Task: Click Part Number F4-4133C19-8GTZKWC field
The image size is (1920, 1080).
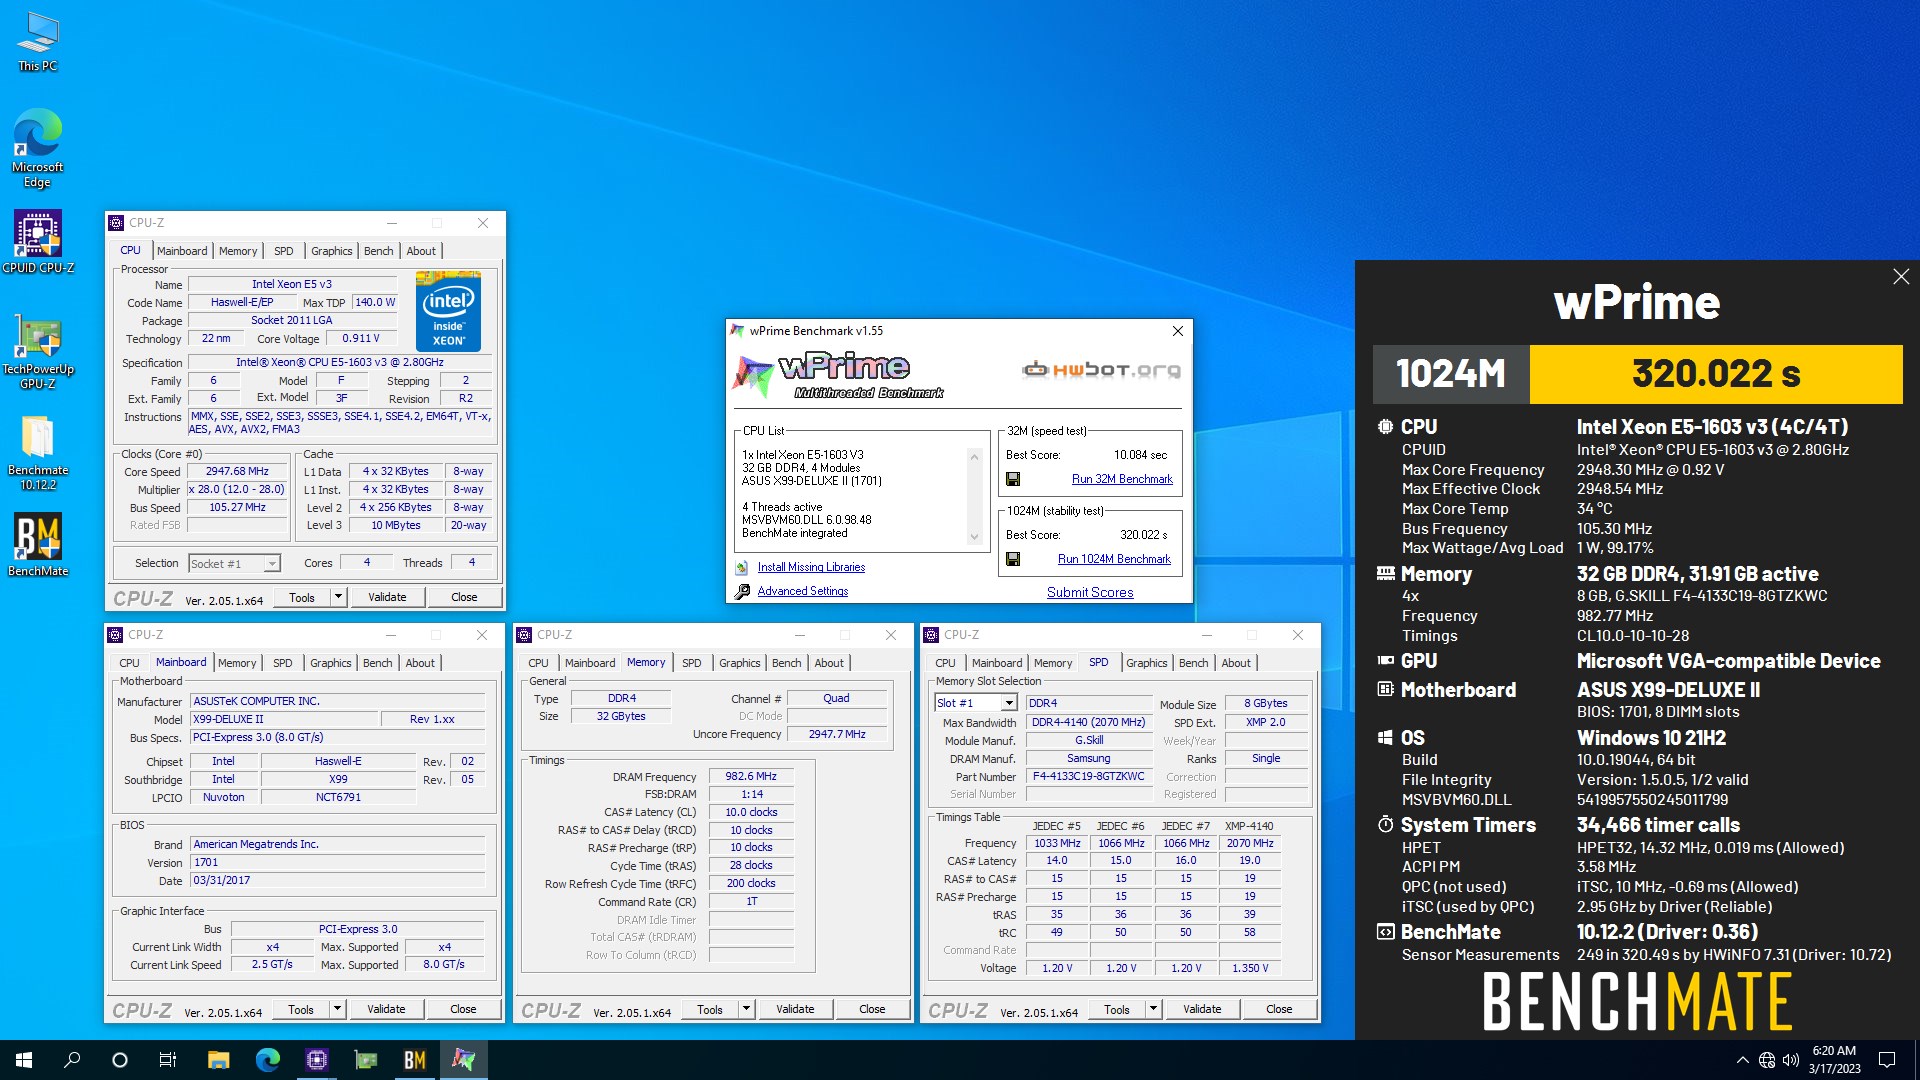Action: (x=1089, y=776)
